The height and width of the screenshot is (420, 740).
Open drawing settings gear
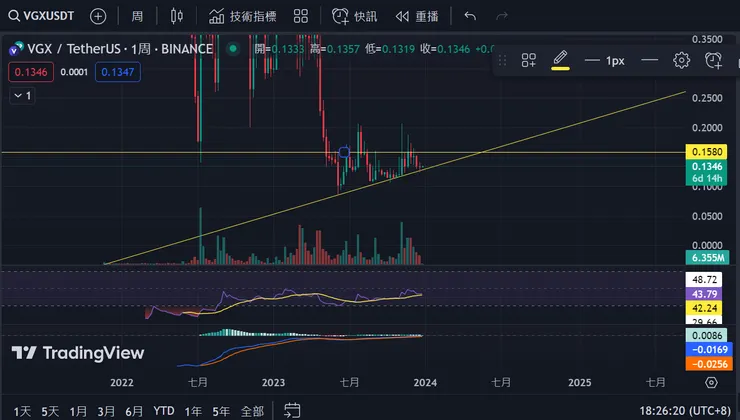681,60
